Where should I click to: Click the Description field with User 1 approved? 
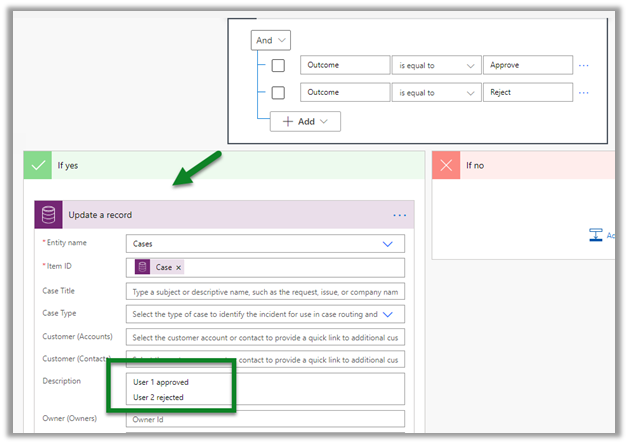tap(265, 389)
